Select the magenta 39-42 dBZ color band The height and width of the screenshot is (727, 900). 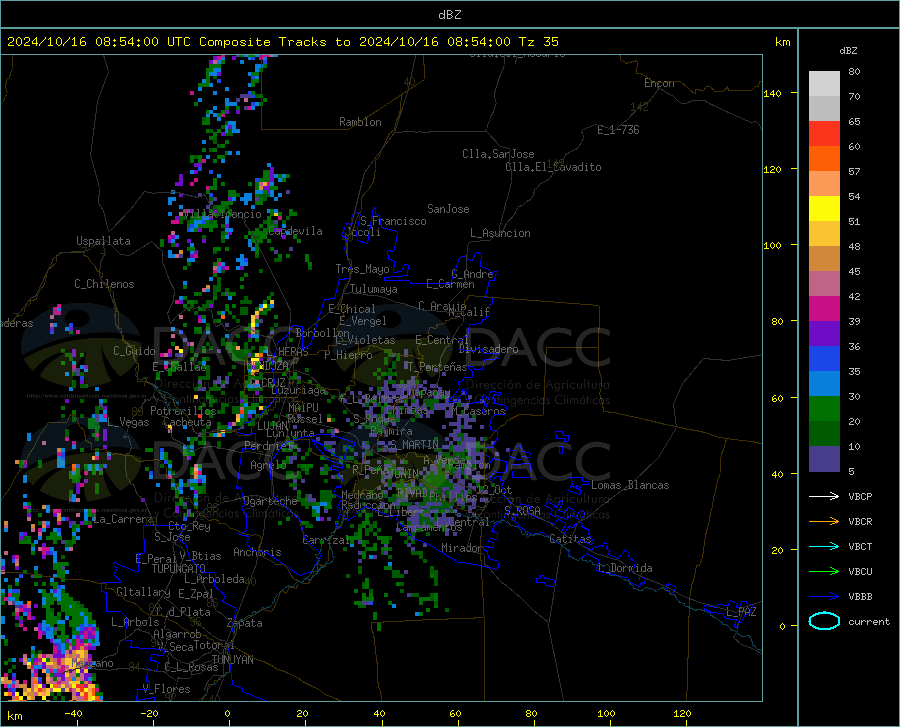point(824,309)
